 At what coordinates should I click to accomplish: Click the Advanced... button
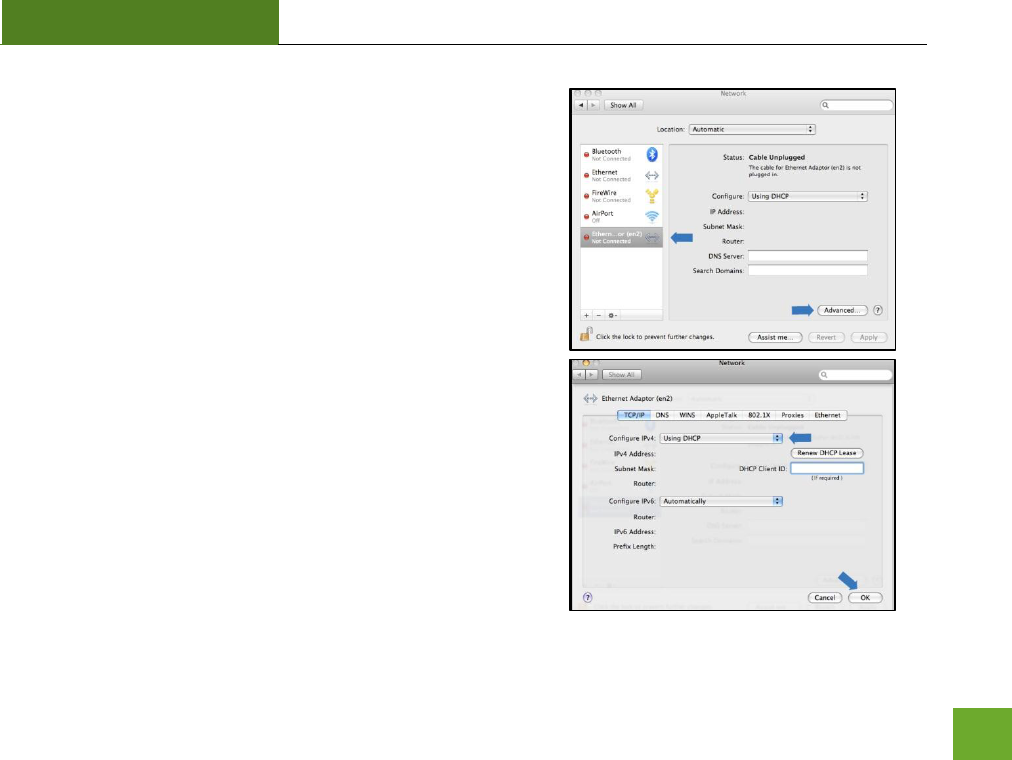(842, 310)
